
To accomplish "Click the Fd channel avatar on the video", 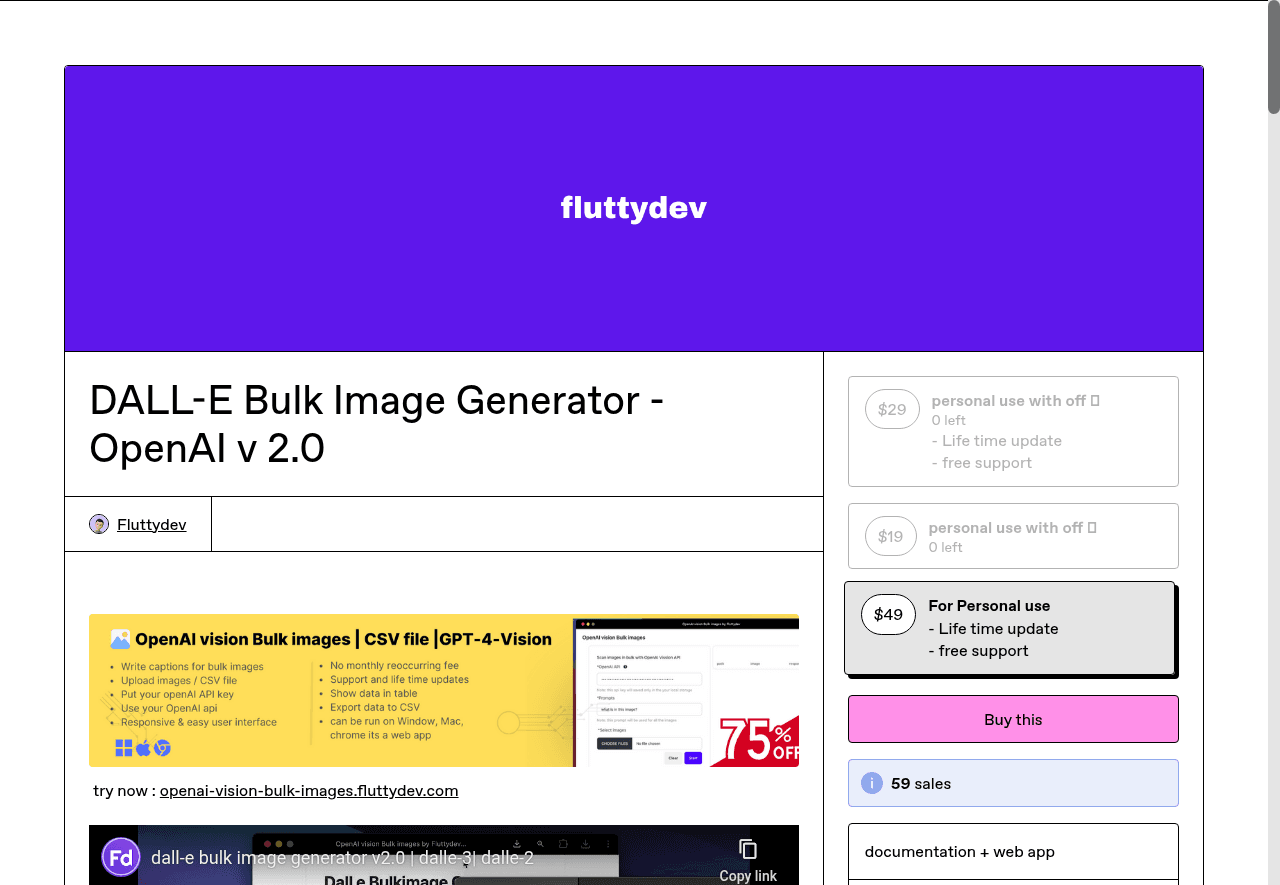I will (x=119, y=857).
